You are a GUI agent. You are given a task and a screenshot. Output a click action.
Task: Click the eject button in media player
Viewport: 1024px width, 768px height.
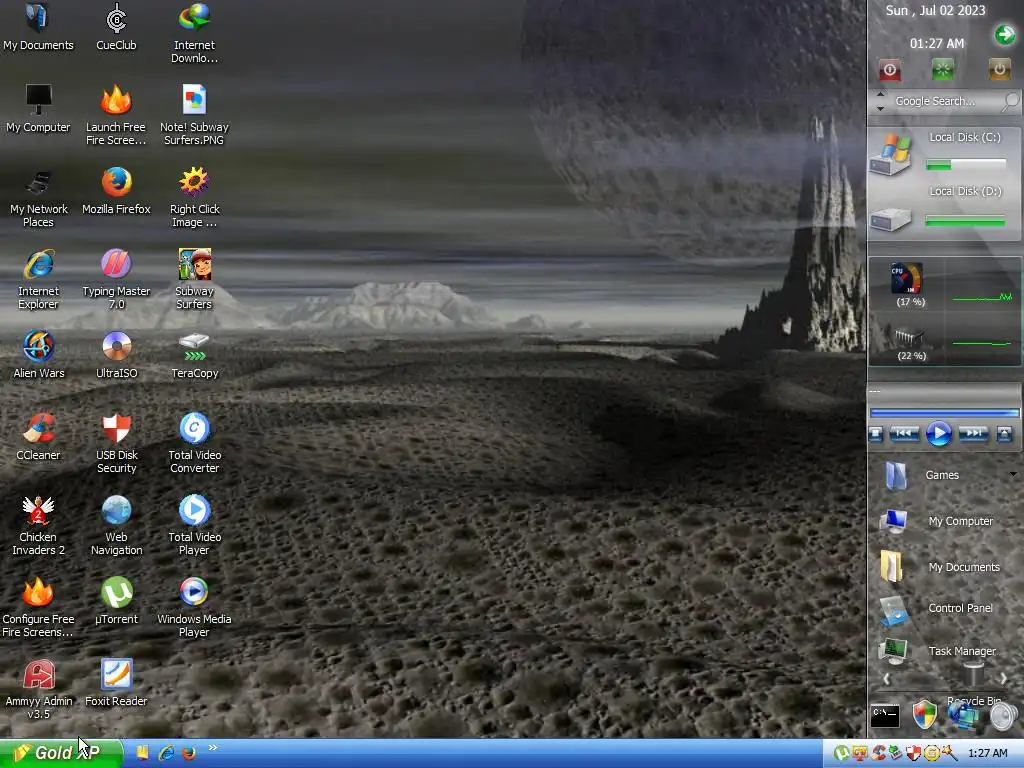[x=1004, y=434]
